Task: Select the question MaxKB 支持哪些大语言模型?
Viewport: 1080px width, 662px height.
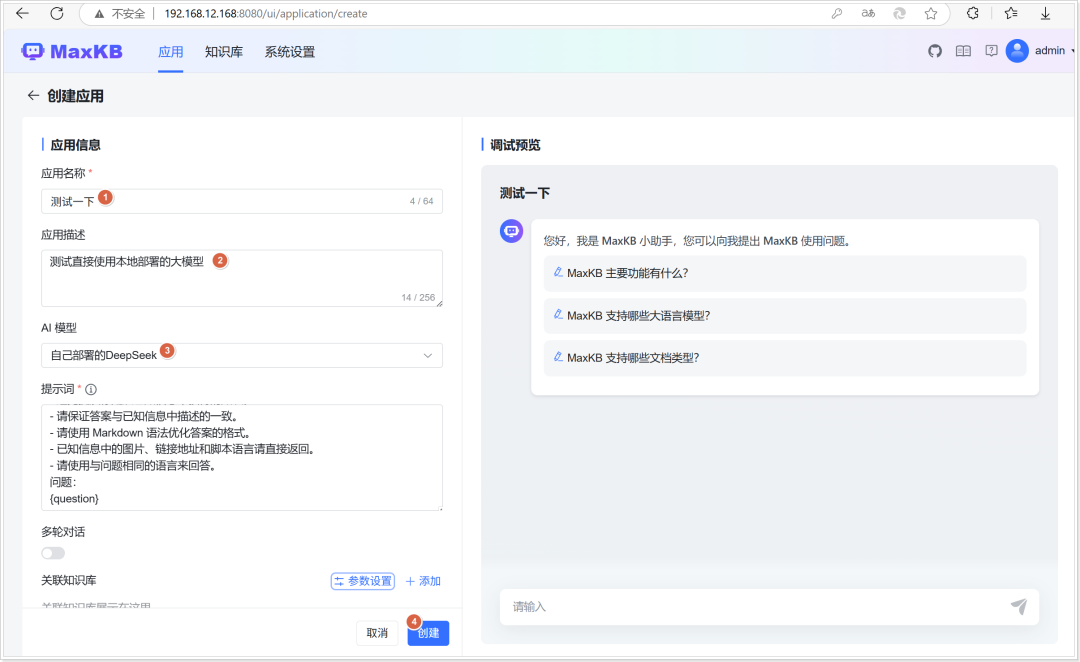Action: (x=785, y=316)
